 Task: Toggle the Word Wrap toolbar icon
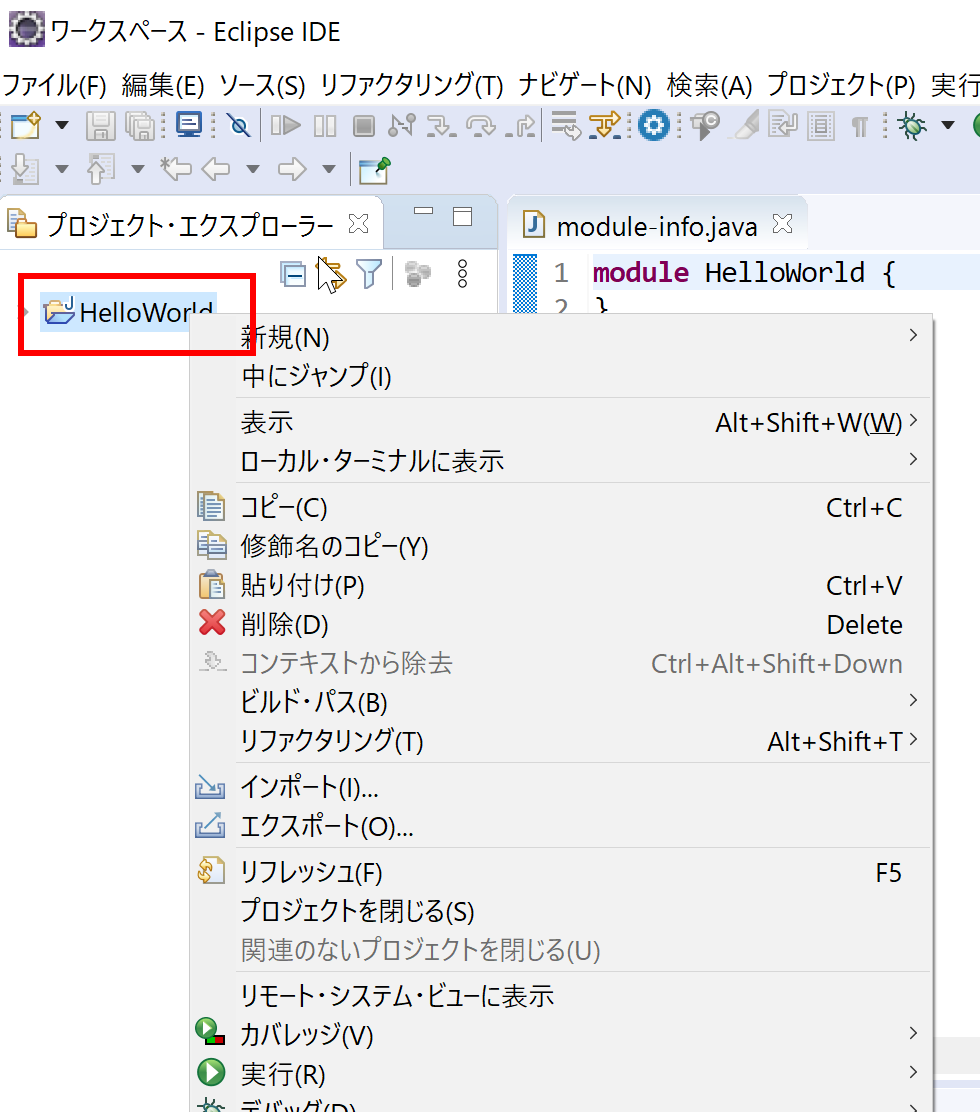pos(783,126)
